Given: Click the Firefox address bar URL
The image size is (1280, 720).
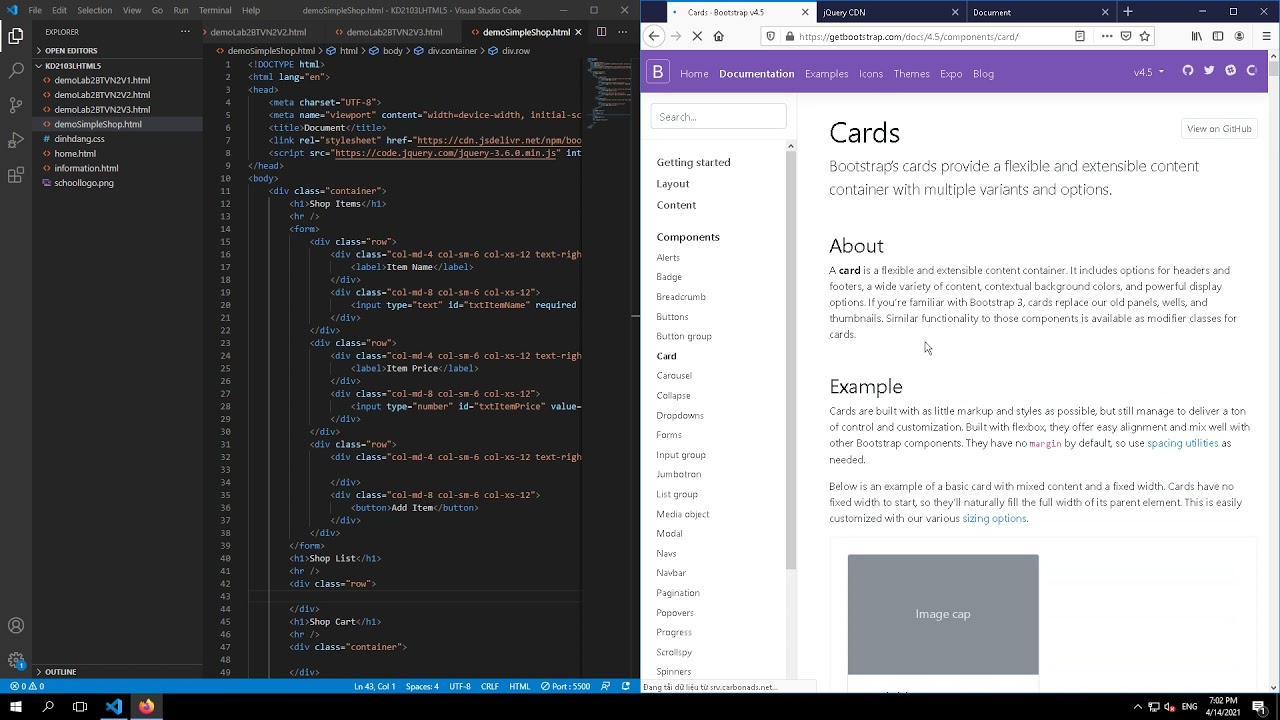Looking at the screenshot, I should [909, 37].
